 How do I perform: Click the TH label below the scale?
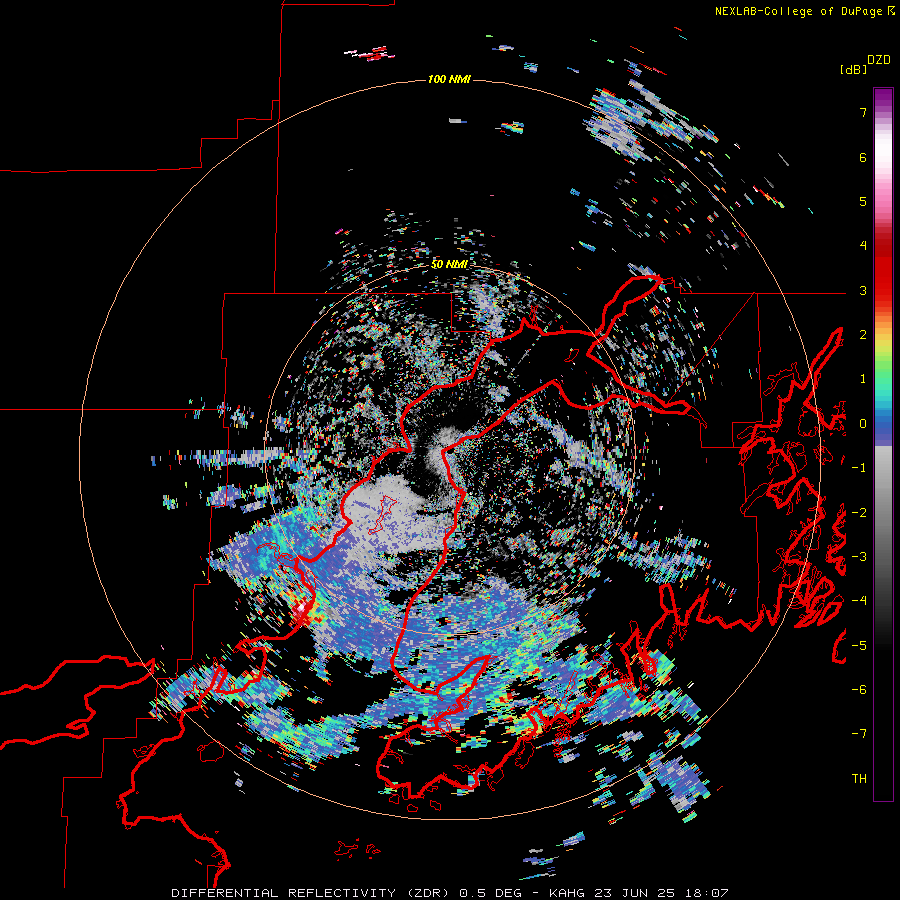point(859,779)
